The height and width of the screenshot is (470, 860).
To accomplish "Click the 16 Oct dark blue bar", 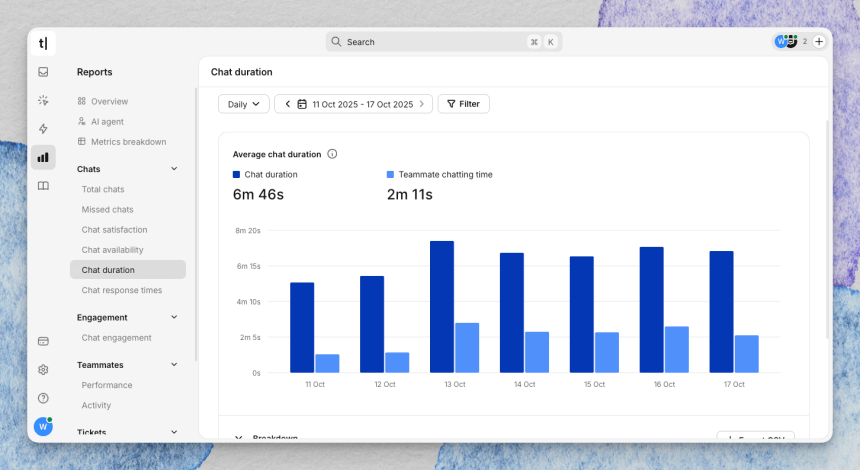I will click(x=652, y=310).
